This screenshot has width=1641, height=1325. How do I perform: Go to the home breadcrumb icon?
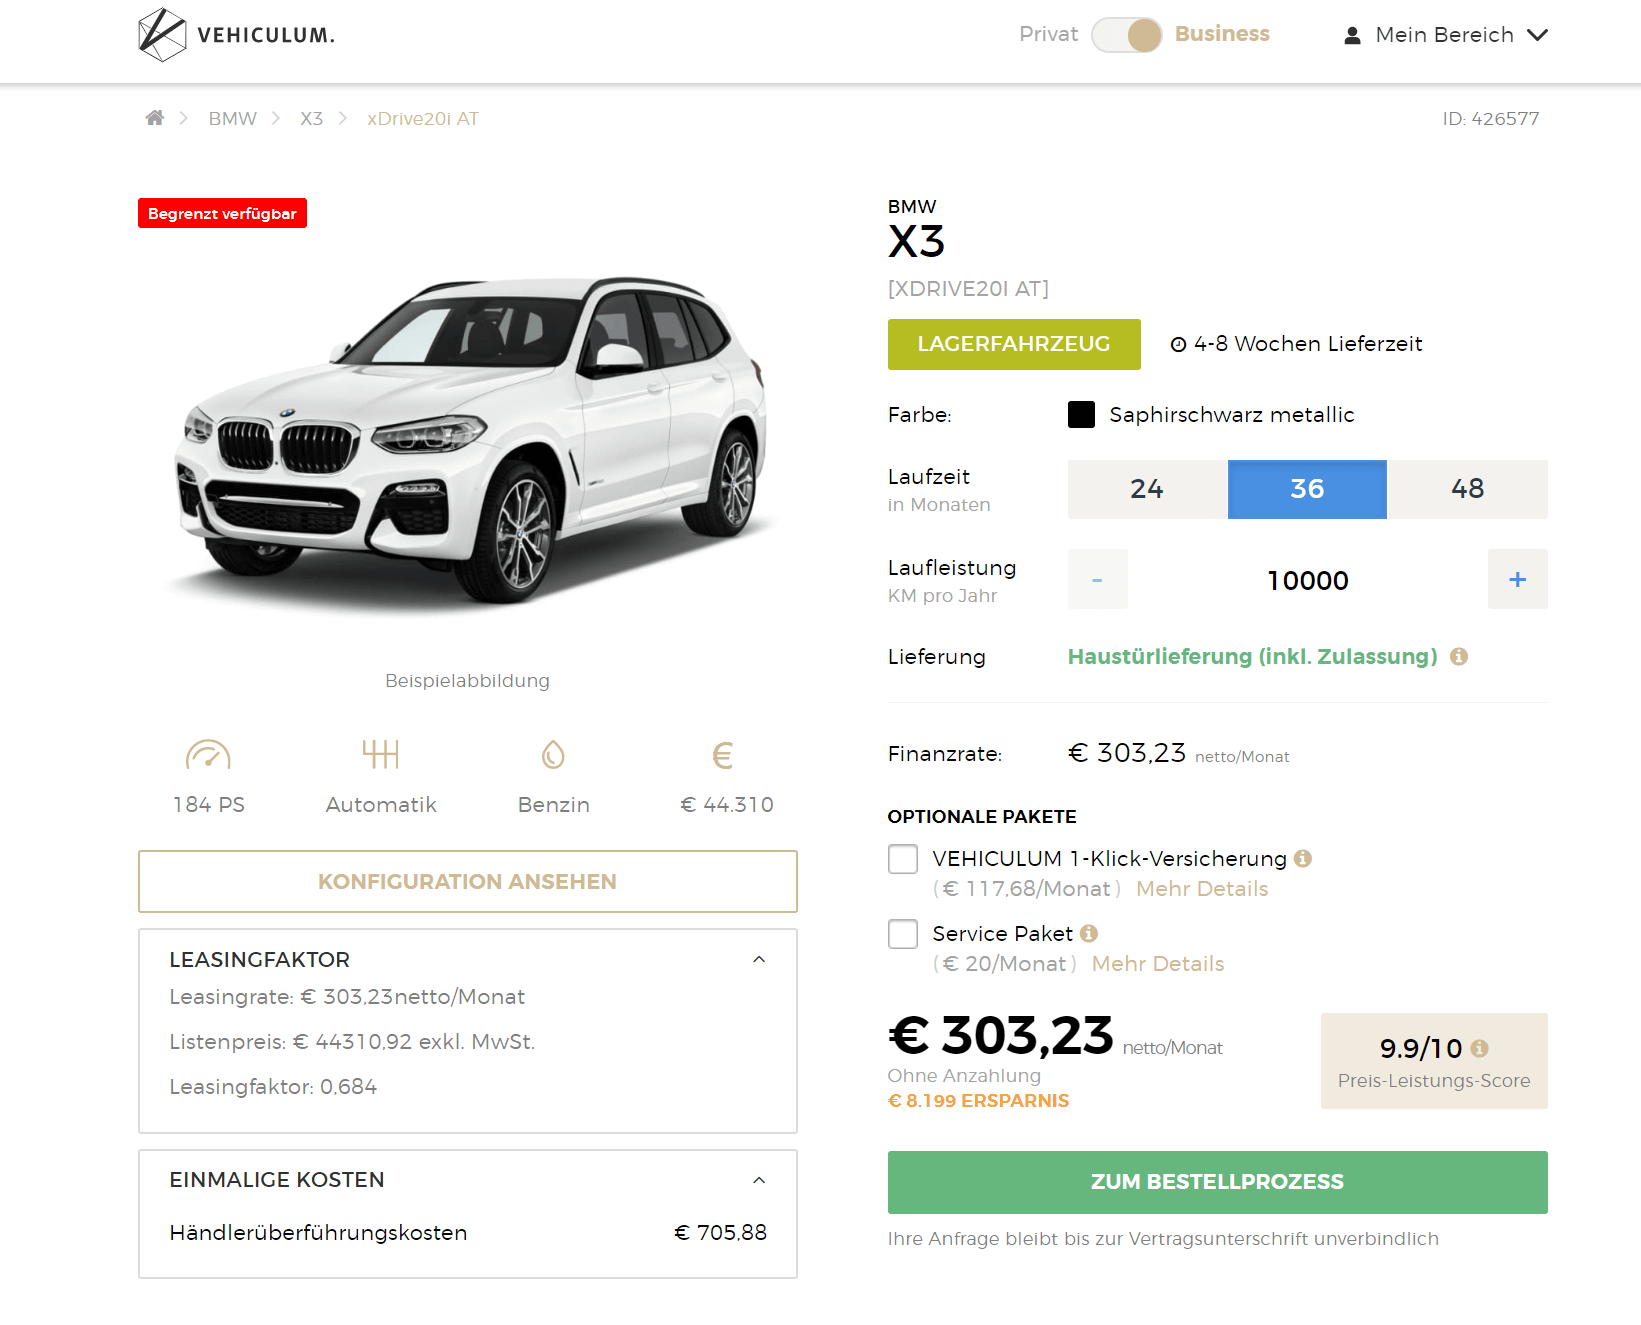(x=155, y=118)
